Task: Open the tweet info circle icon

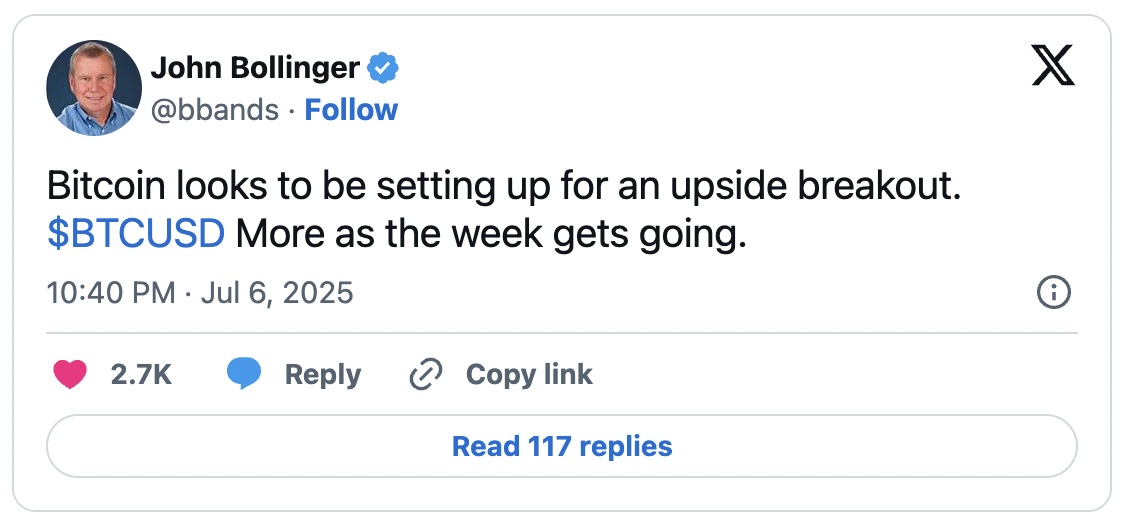Action: click(x=1055, y=293)
